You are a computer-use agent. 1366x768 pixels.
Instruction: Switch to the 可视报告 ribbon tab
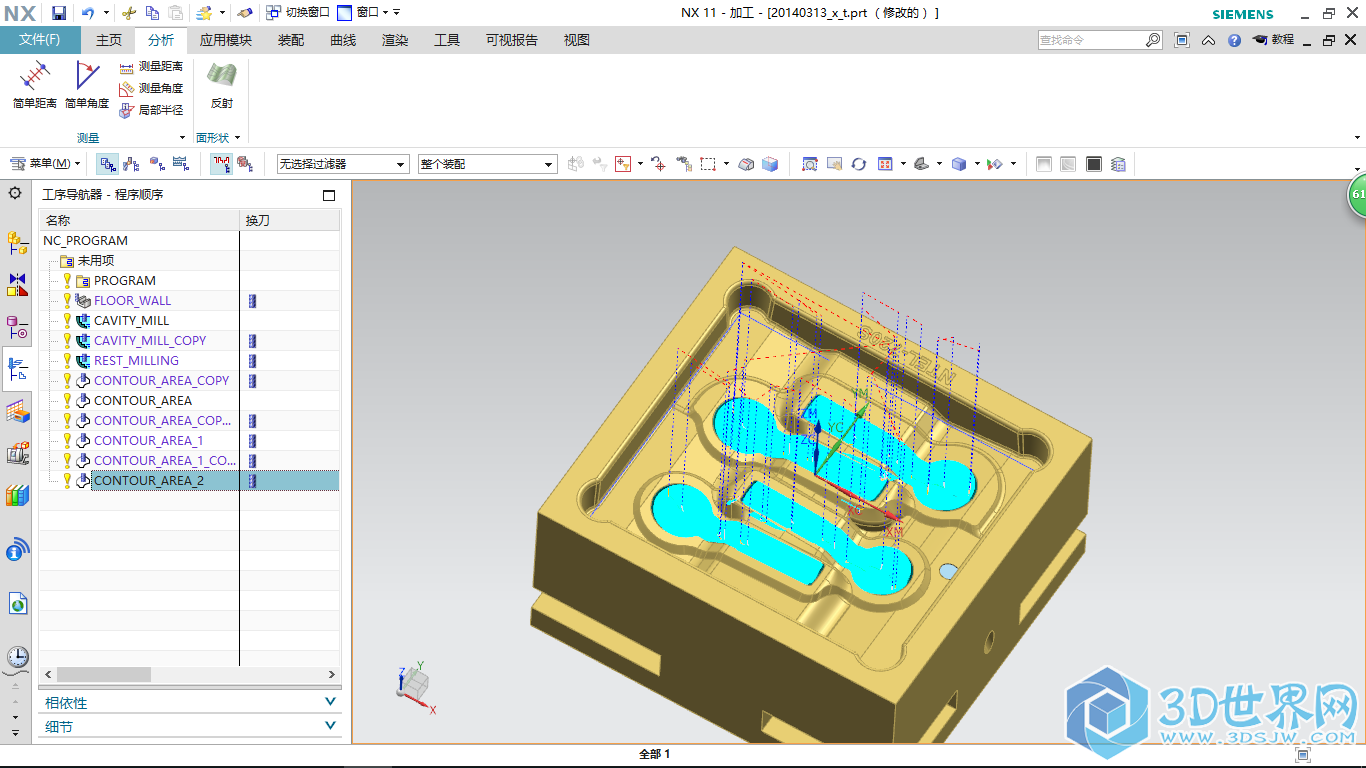[x=512, y=40]
